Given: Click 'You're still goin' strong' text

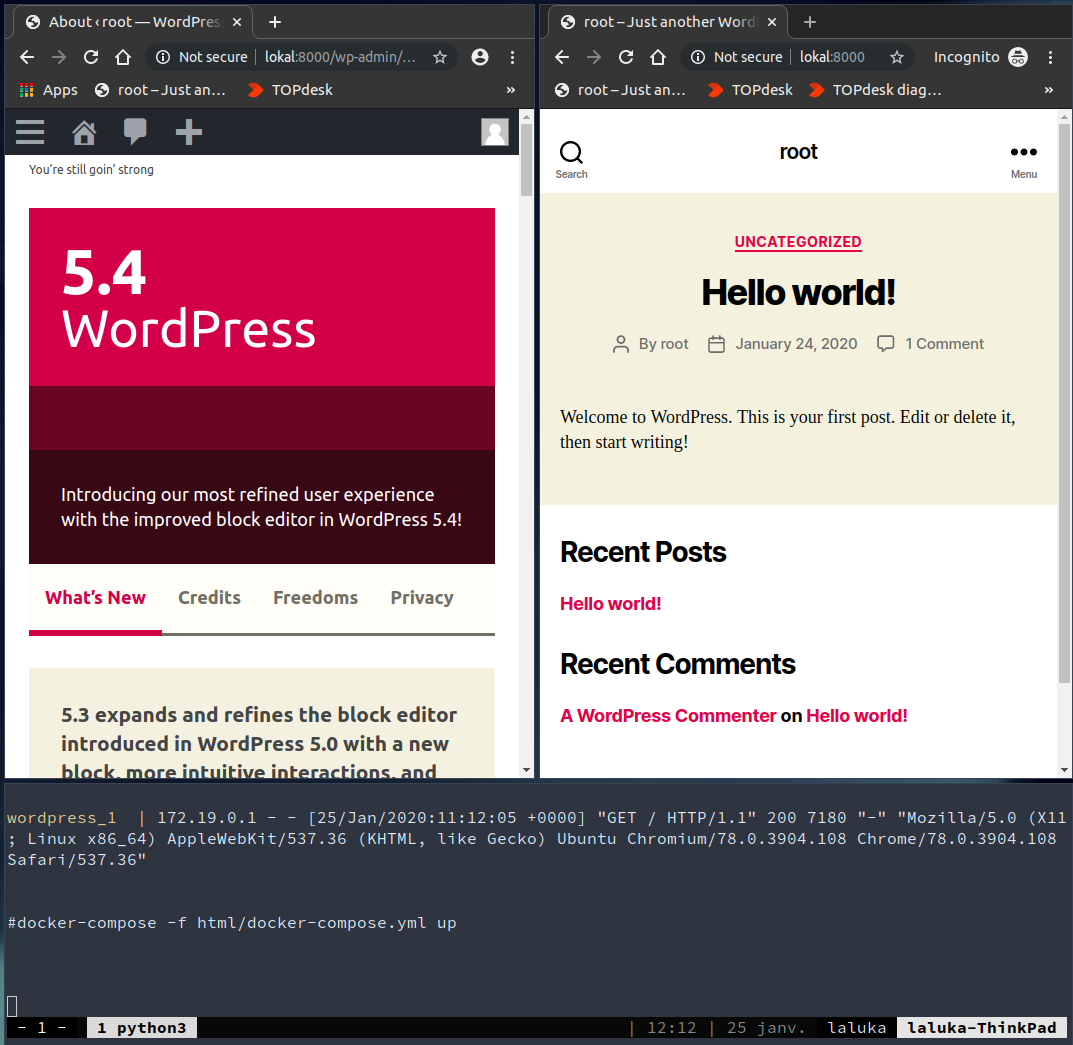Looking at the screenshot, I should pyautogui.click(x=91, y=170).
